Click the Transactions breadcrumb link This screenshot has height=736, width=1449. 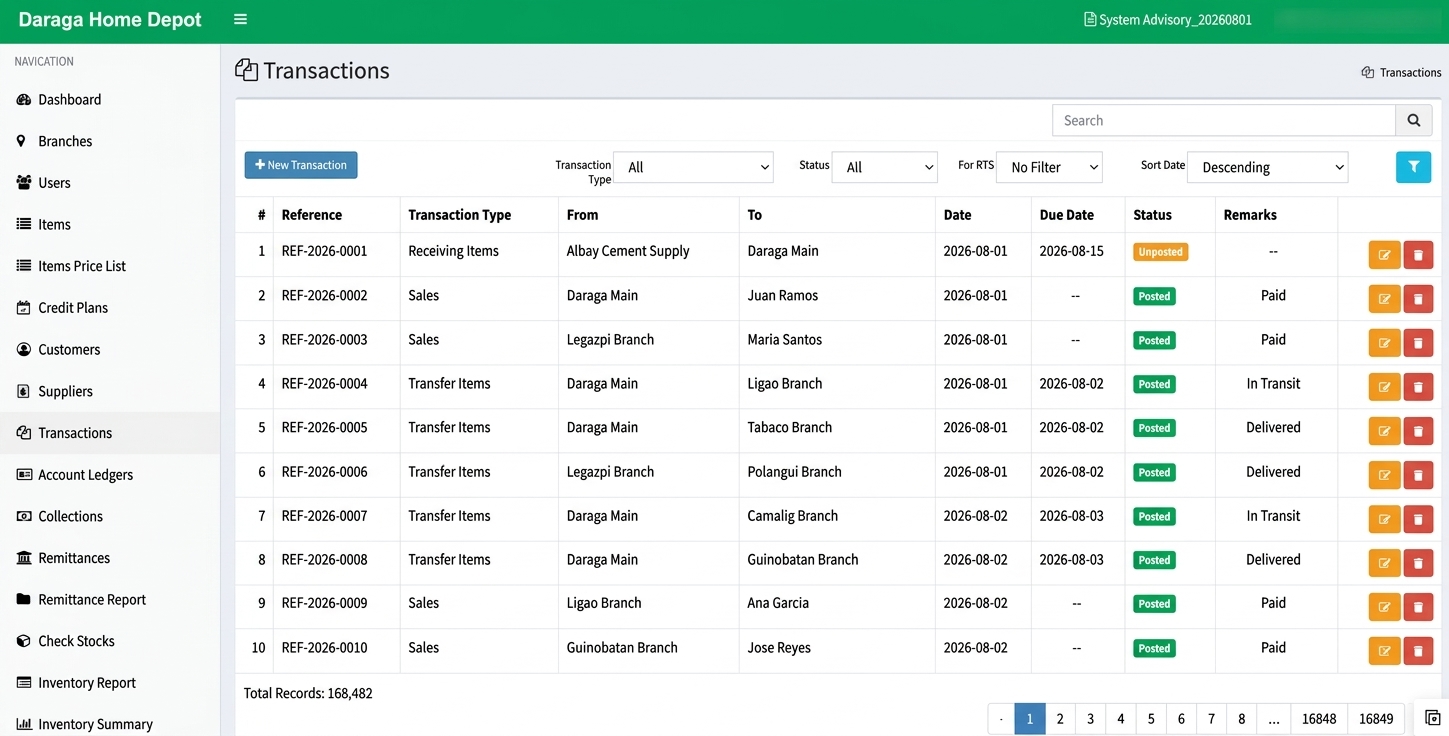point(1401,73)
